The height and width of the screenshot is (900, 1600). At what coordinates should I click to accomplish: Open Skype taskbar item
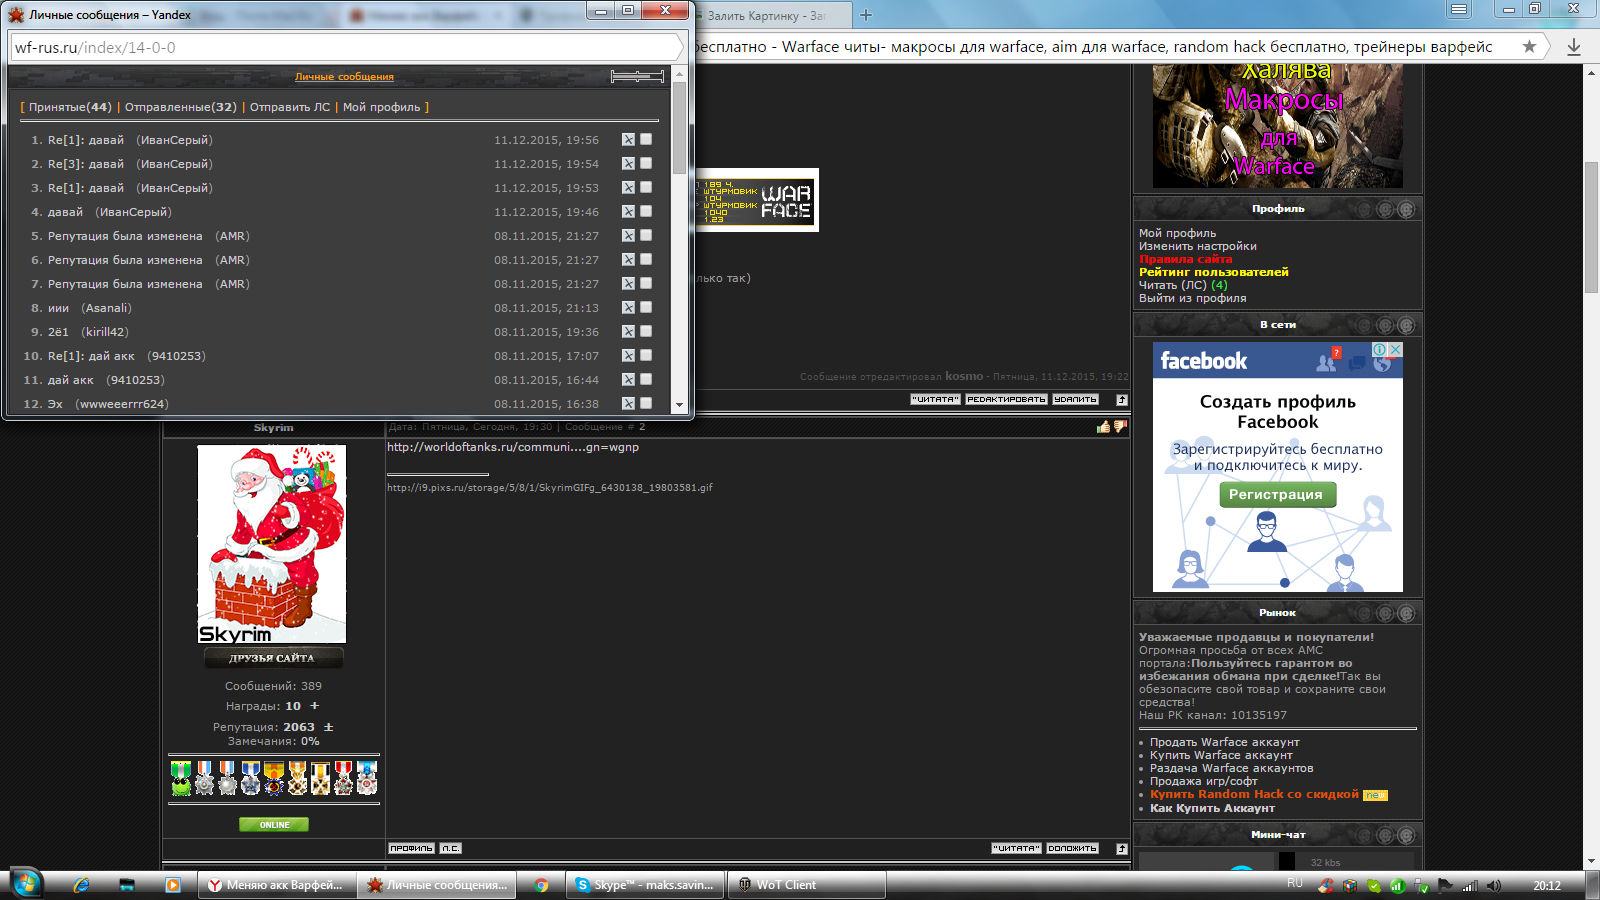click(x=646, y=885)
